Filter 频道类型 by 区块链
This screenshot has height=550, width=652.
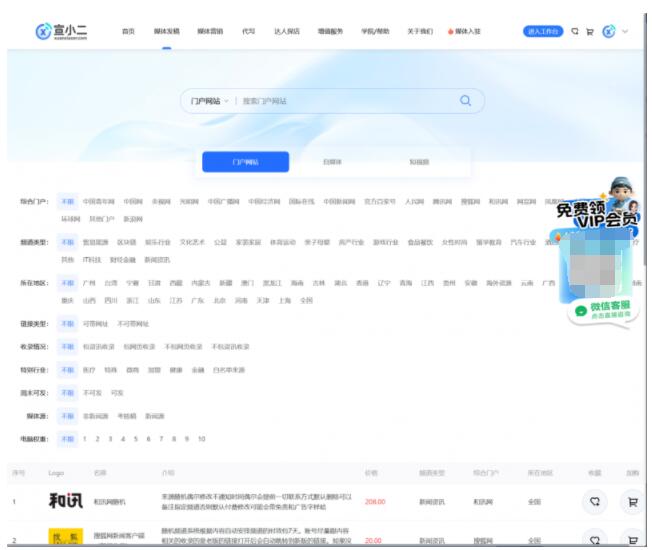point(126,242)
